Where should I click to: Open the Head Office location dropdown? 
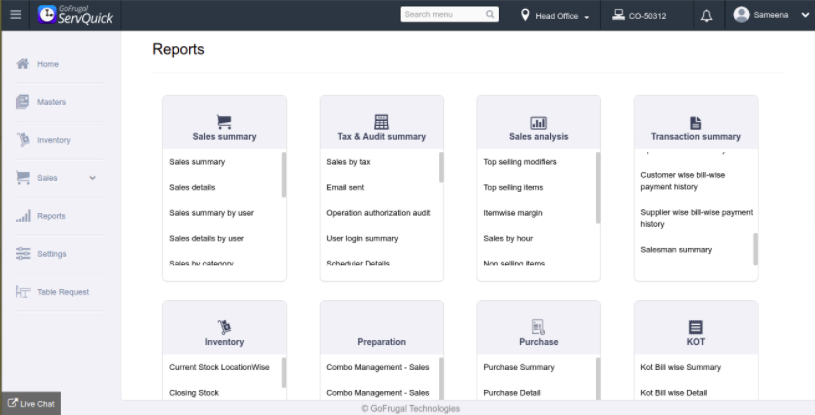pos(555,16)
